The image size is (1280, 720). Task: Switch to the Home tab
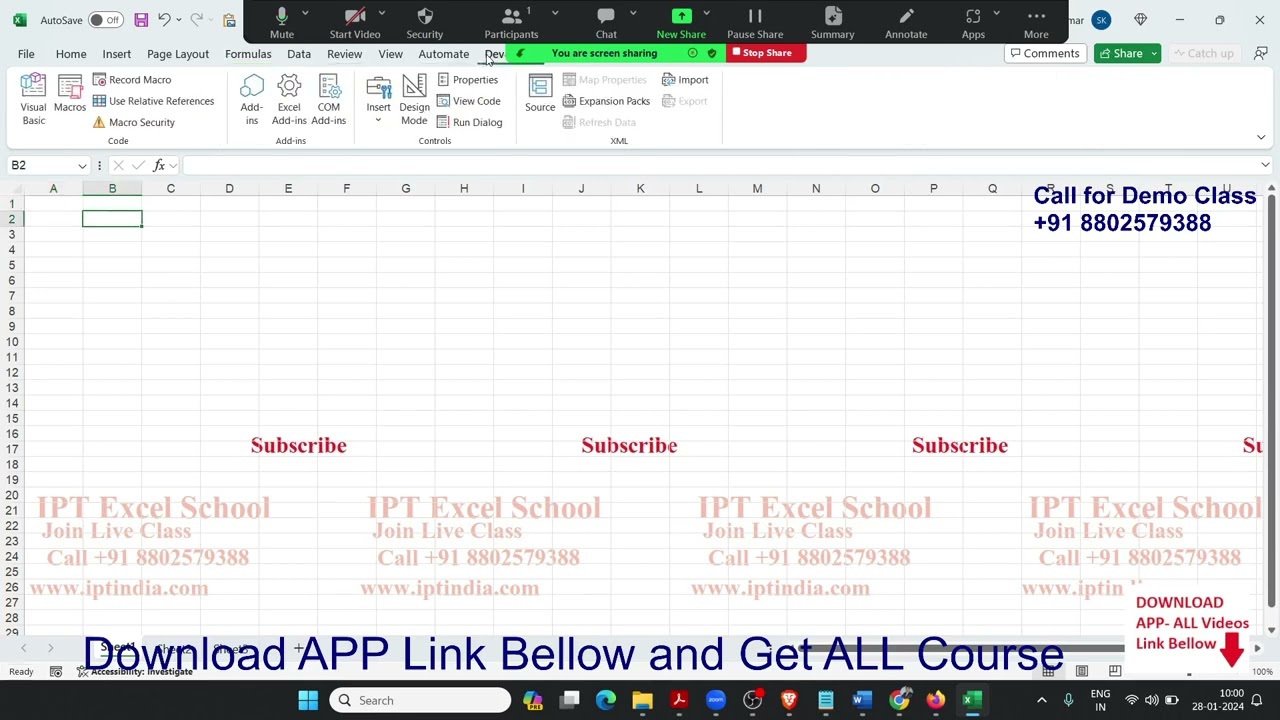tap(71, 54)
